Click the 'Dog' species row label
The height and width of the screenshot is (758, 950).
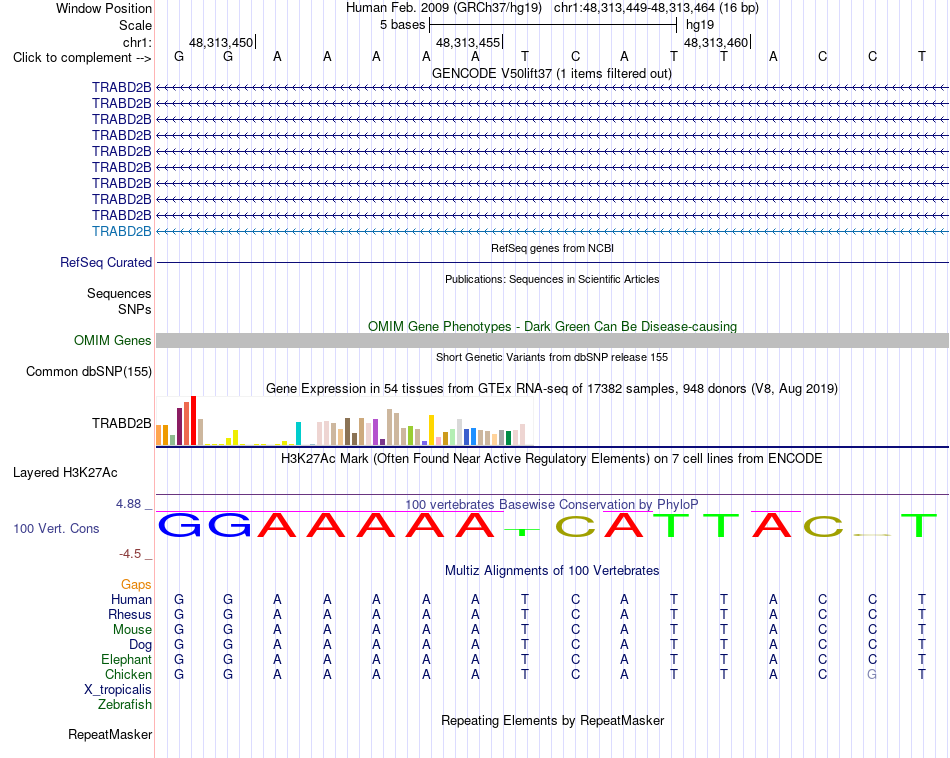coord(140,645)
